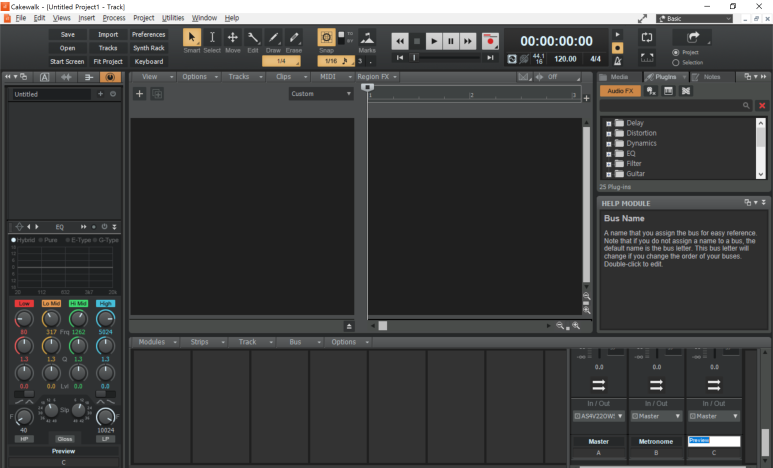
Task: Open the Marks module icon
Action: [367, 37]
